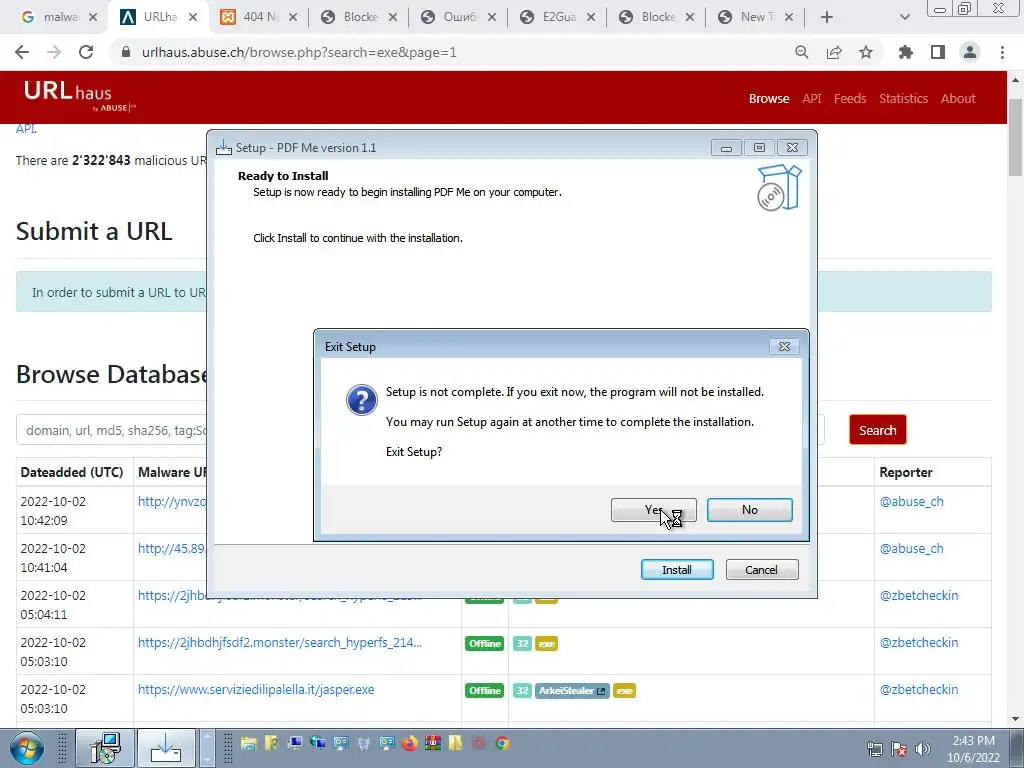Click the page vertical scrollbar thumb
The height and width of the screenshot is (768, 1024).
pos(1015,137)
